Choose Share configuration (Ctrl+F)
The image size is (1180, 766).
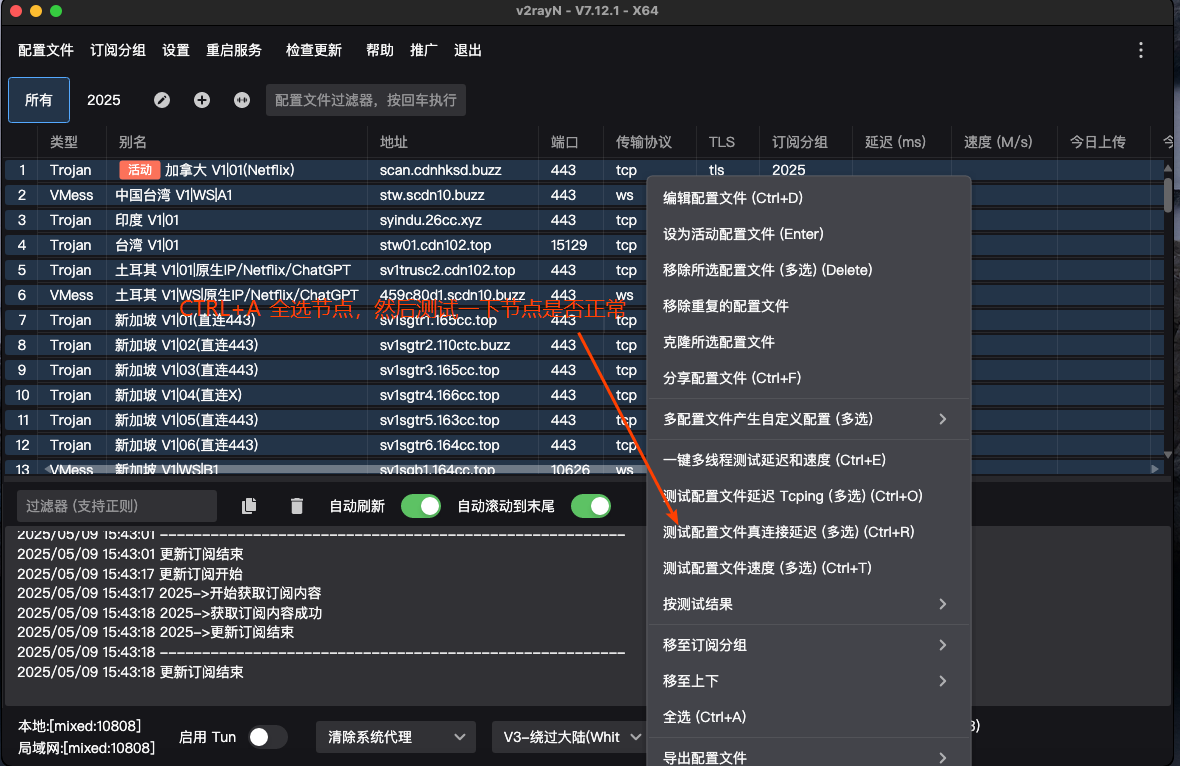click(x=808, y=378)
